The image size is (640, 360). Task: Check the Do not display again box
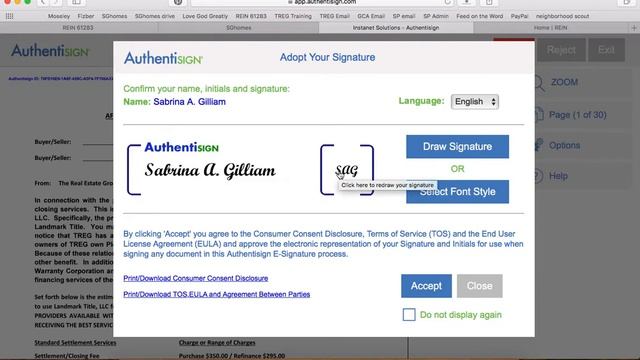[409, 315]
